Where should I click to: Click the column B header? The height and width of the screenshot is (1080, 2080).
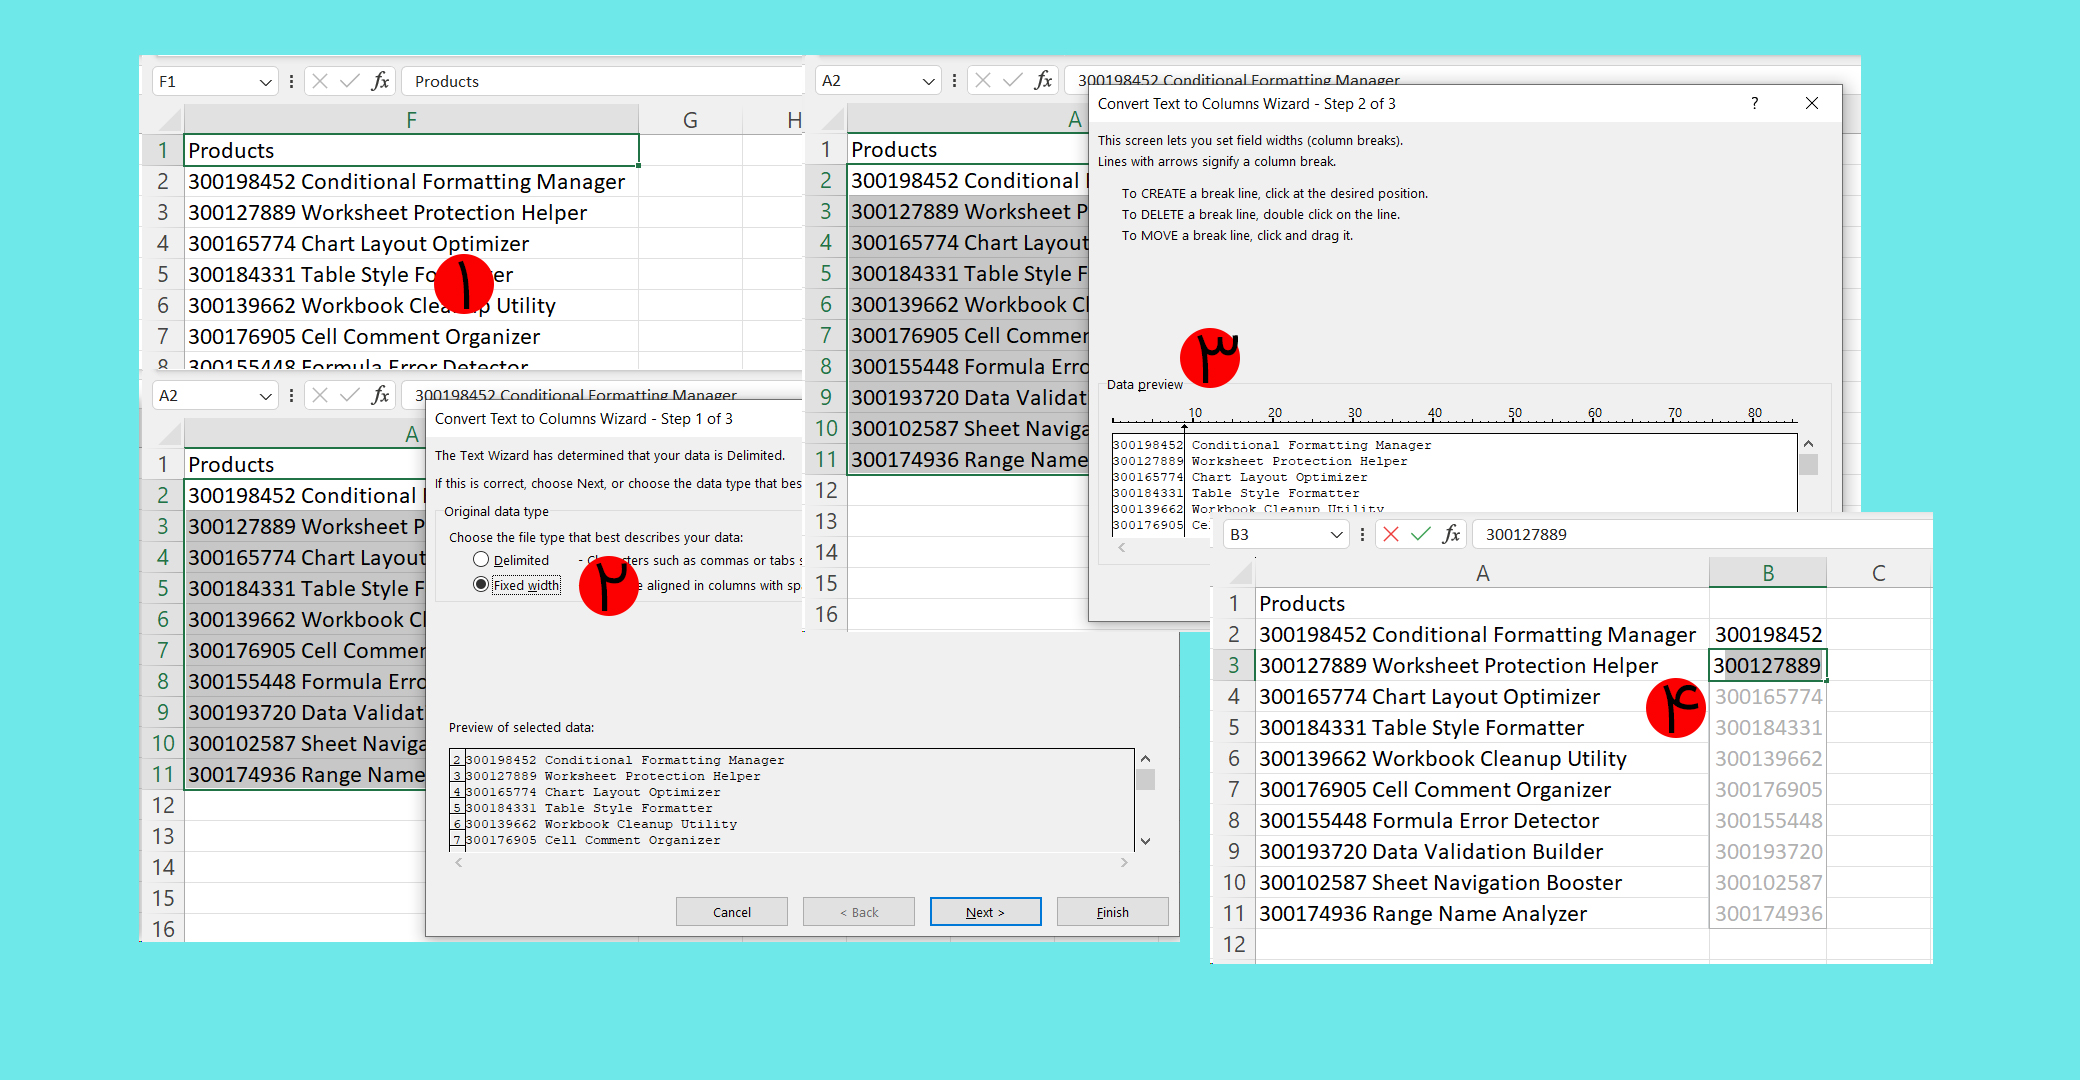1767,573
